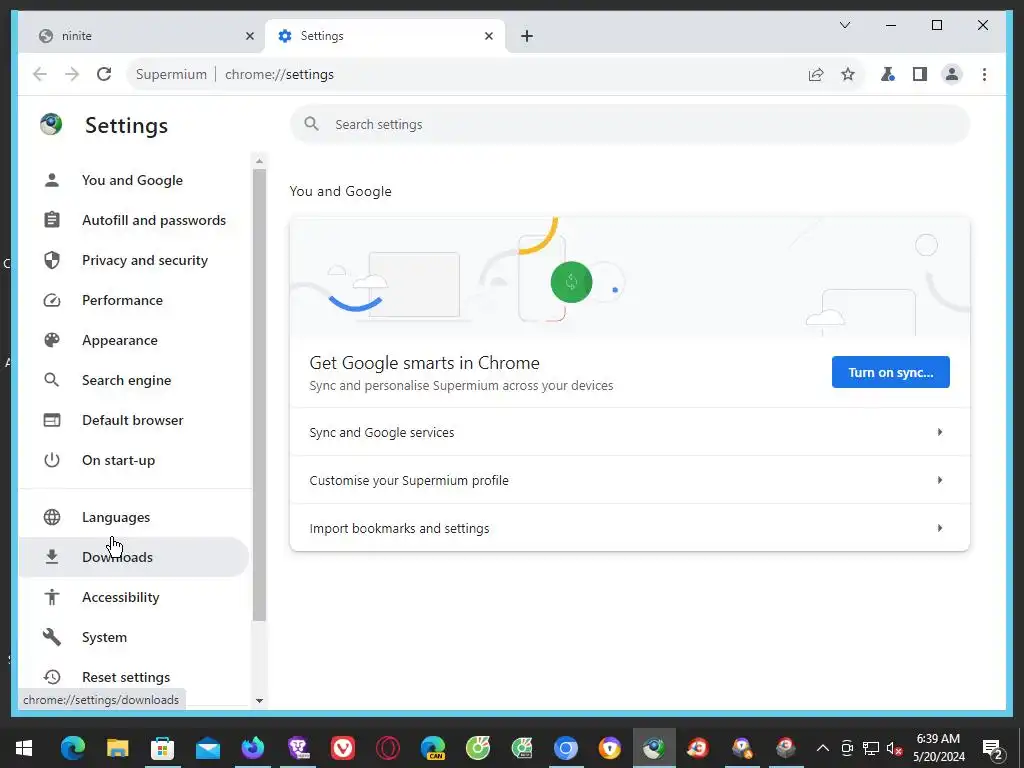
Task: Click the Search settings field
Action: [x=630, y=124]
